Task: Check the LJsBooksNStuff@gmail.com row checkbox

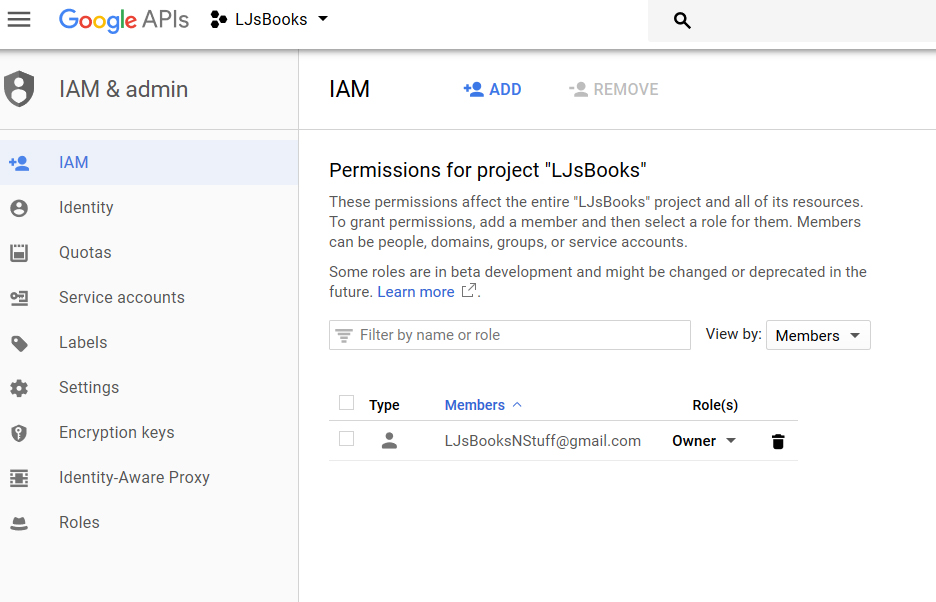Action: point(347,439)
